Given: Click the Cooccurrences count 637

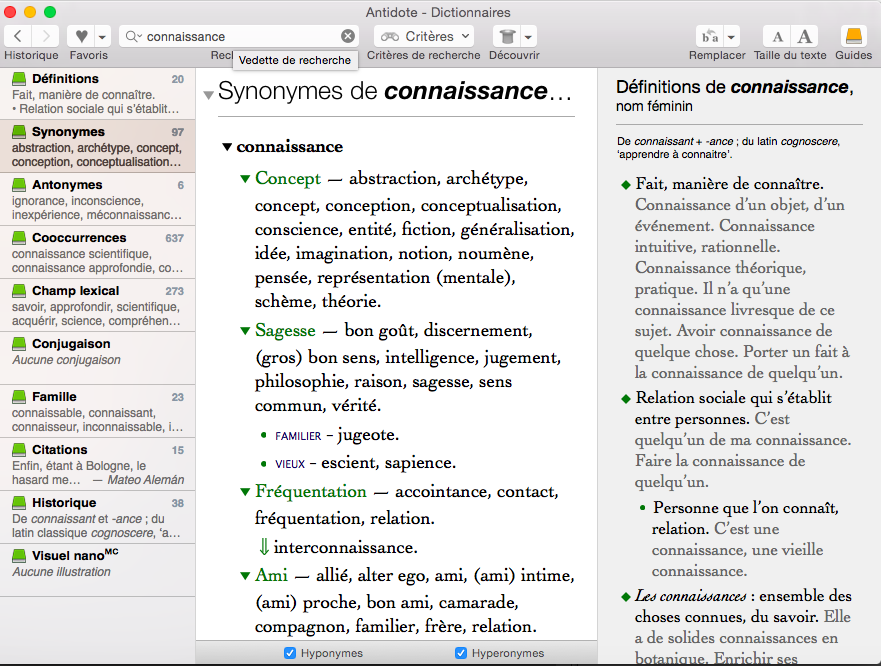Looking at the screenshot, I should point(175,238).
